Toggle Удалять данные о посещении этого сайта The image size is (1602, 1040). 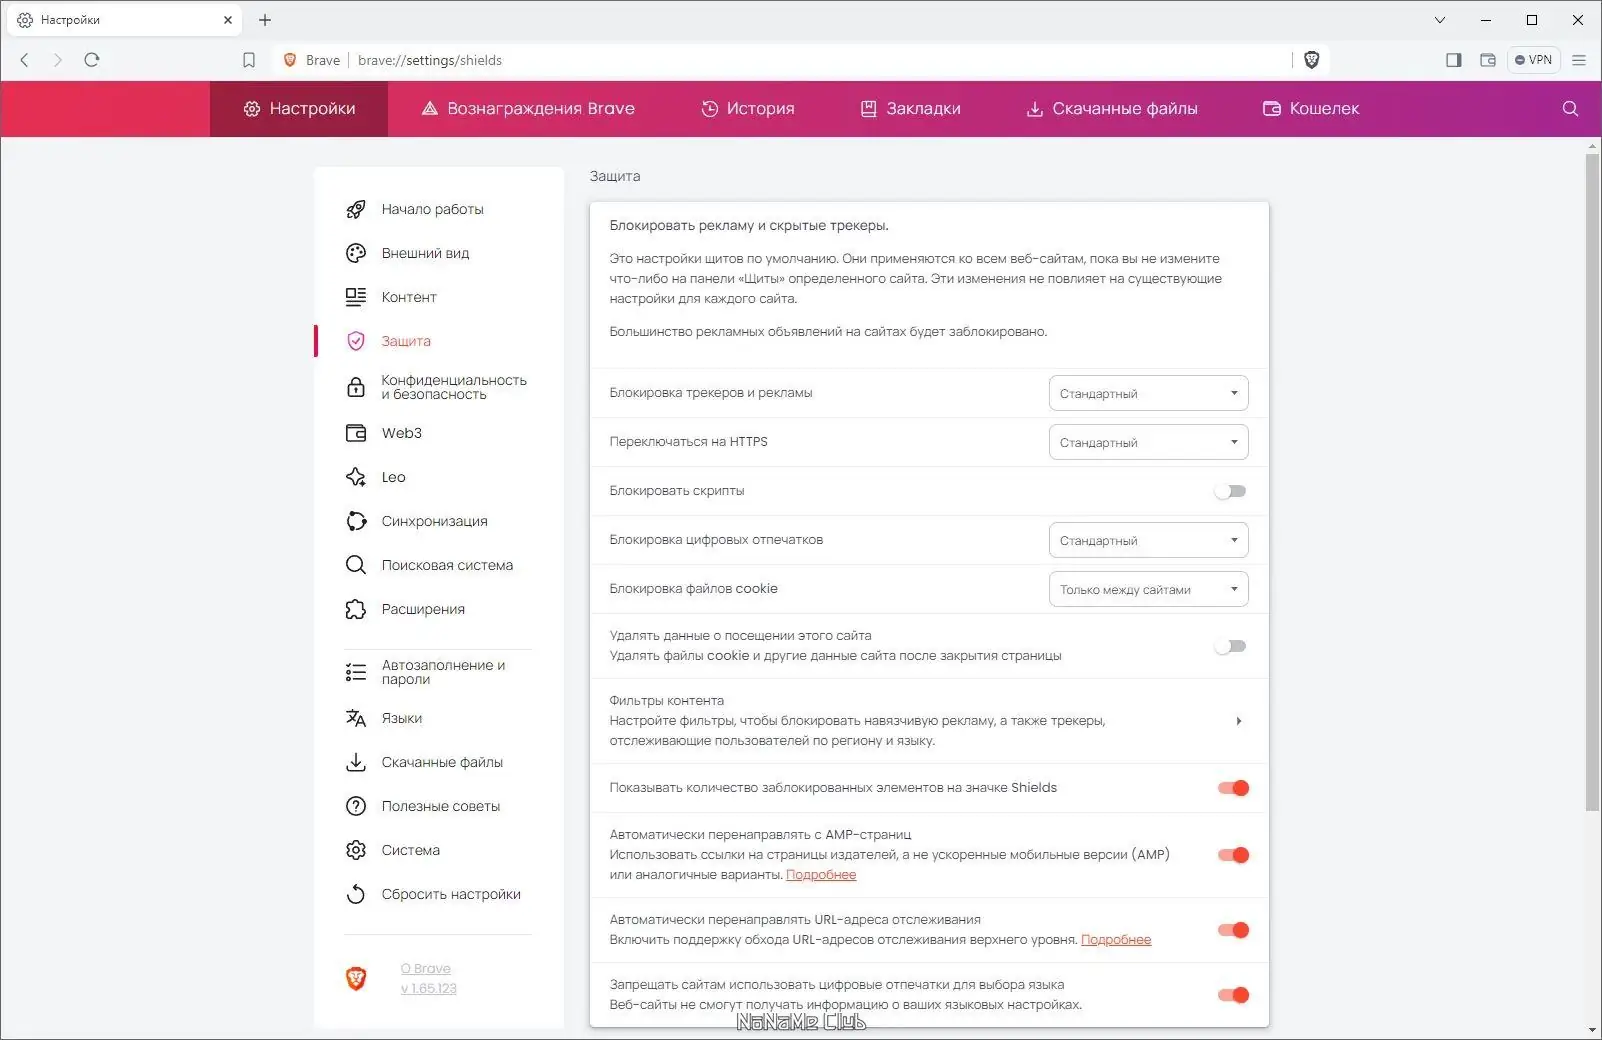(1231, 646)
